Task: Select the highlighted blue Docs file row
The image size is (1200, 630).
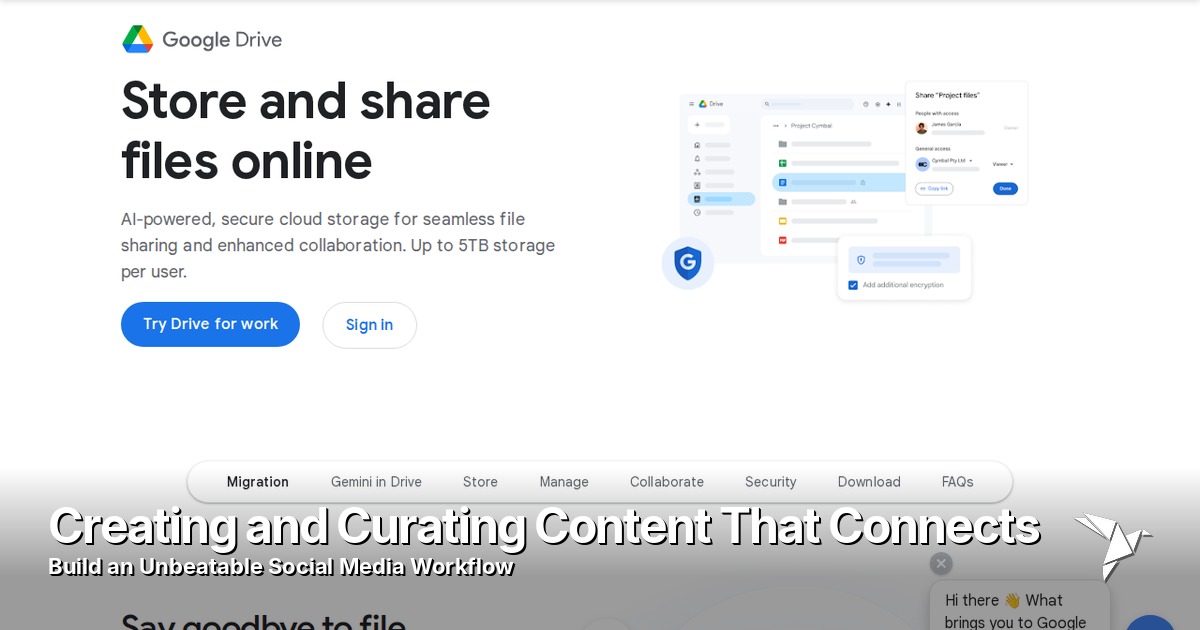Action: pos(840,183)
